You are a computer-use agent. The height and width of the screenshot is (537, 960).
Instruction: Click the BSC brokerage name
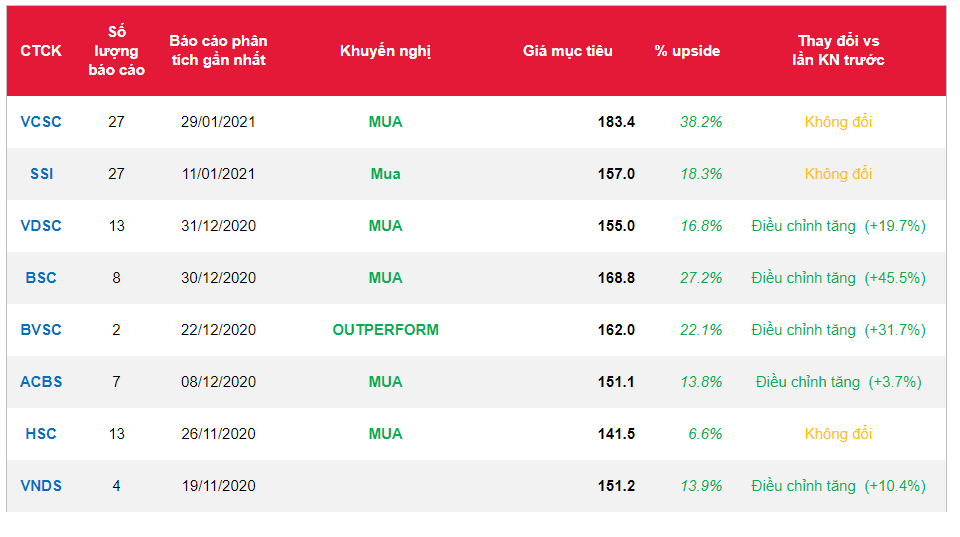pos(41,278)
